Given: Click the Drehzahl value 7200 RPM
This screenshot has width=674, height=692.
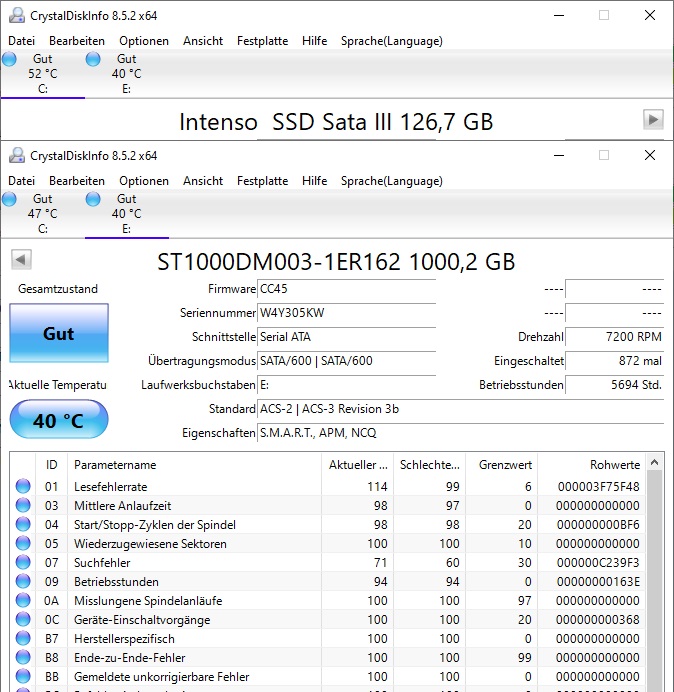Looking at the screenshot, I should 614,337.
